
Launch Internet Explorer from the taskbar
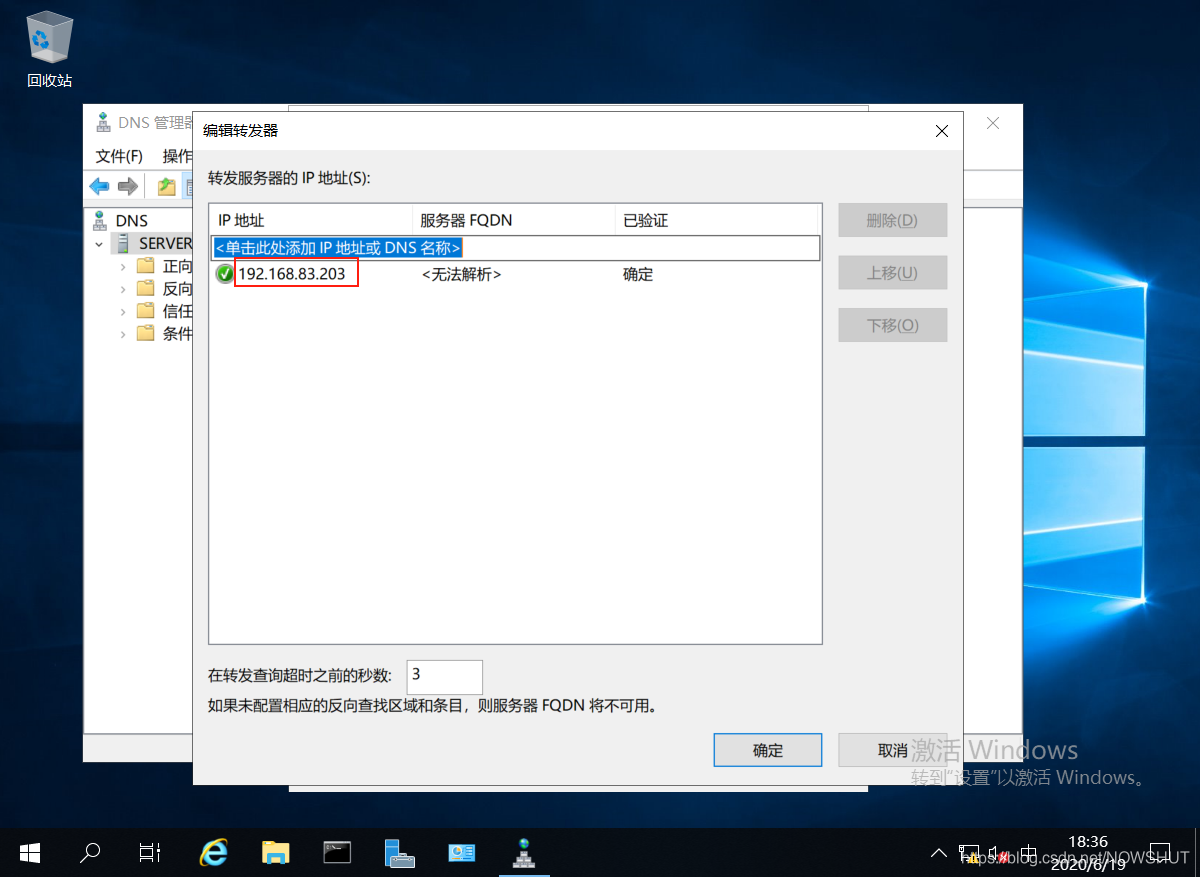click(213, 852)
